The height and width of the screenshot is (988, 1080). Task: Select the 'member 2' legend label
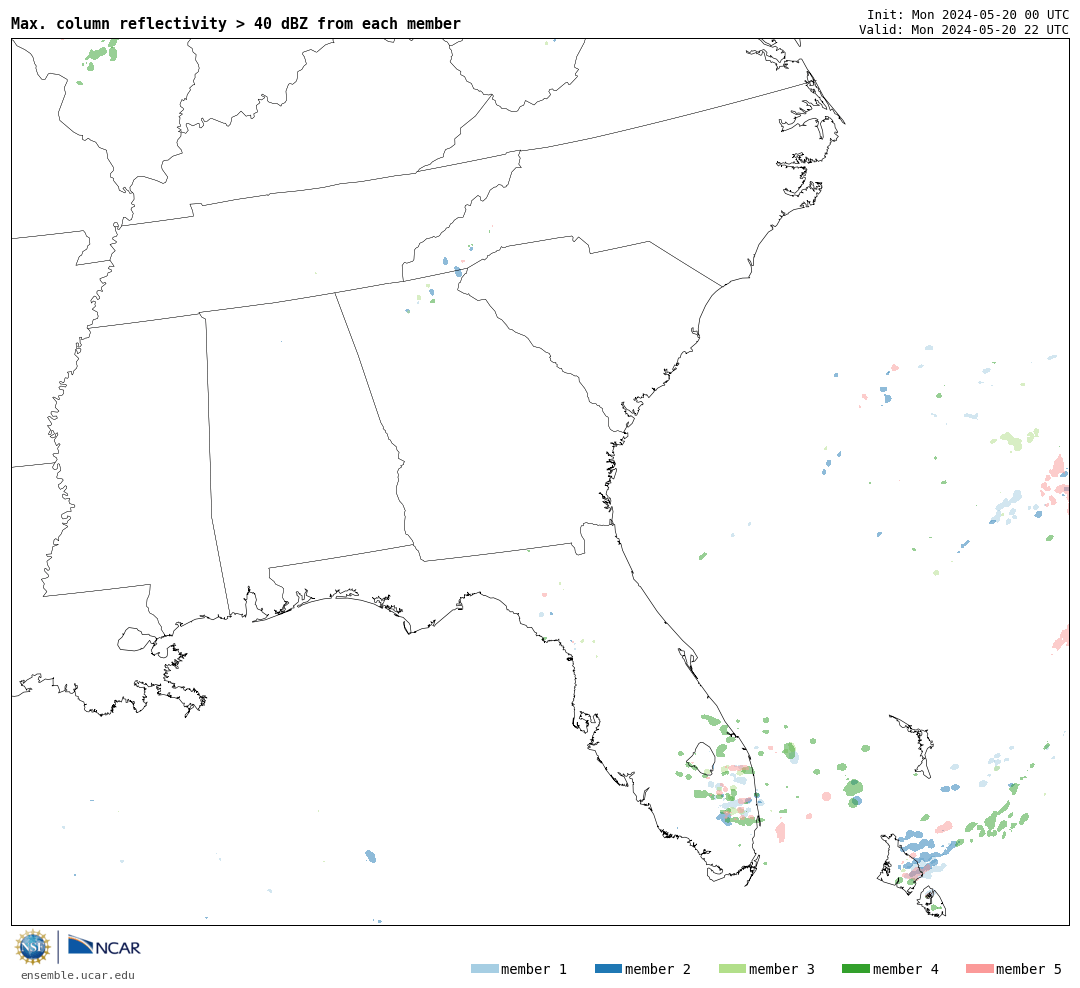click(x=658, y=969)
